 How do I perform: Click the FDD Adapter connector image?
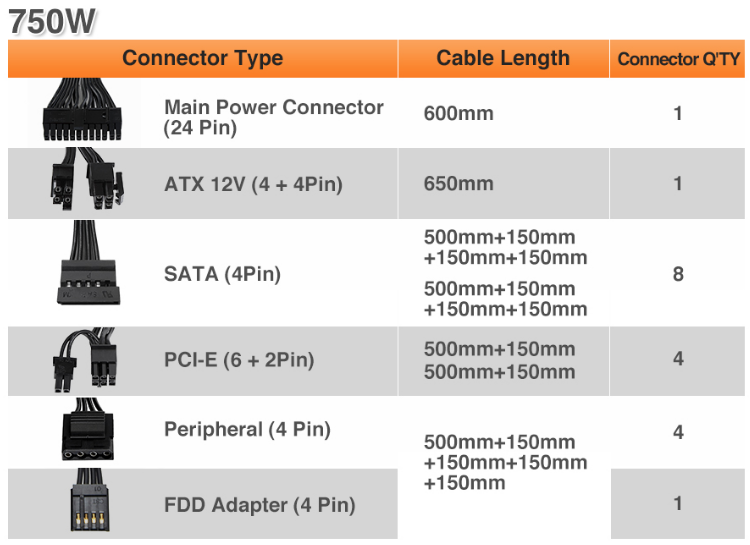tap(84, 503)
